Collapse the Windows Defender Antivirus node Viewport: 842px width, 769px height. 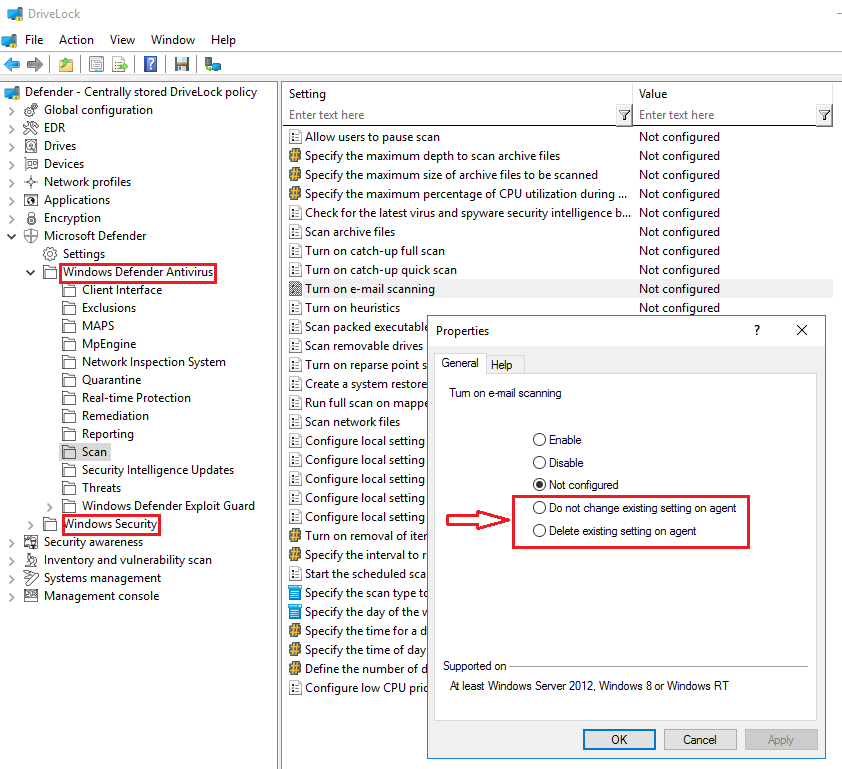pyautogui.click(x=31, y=272)
